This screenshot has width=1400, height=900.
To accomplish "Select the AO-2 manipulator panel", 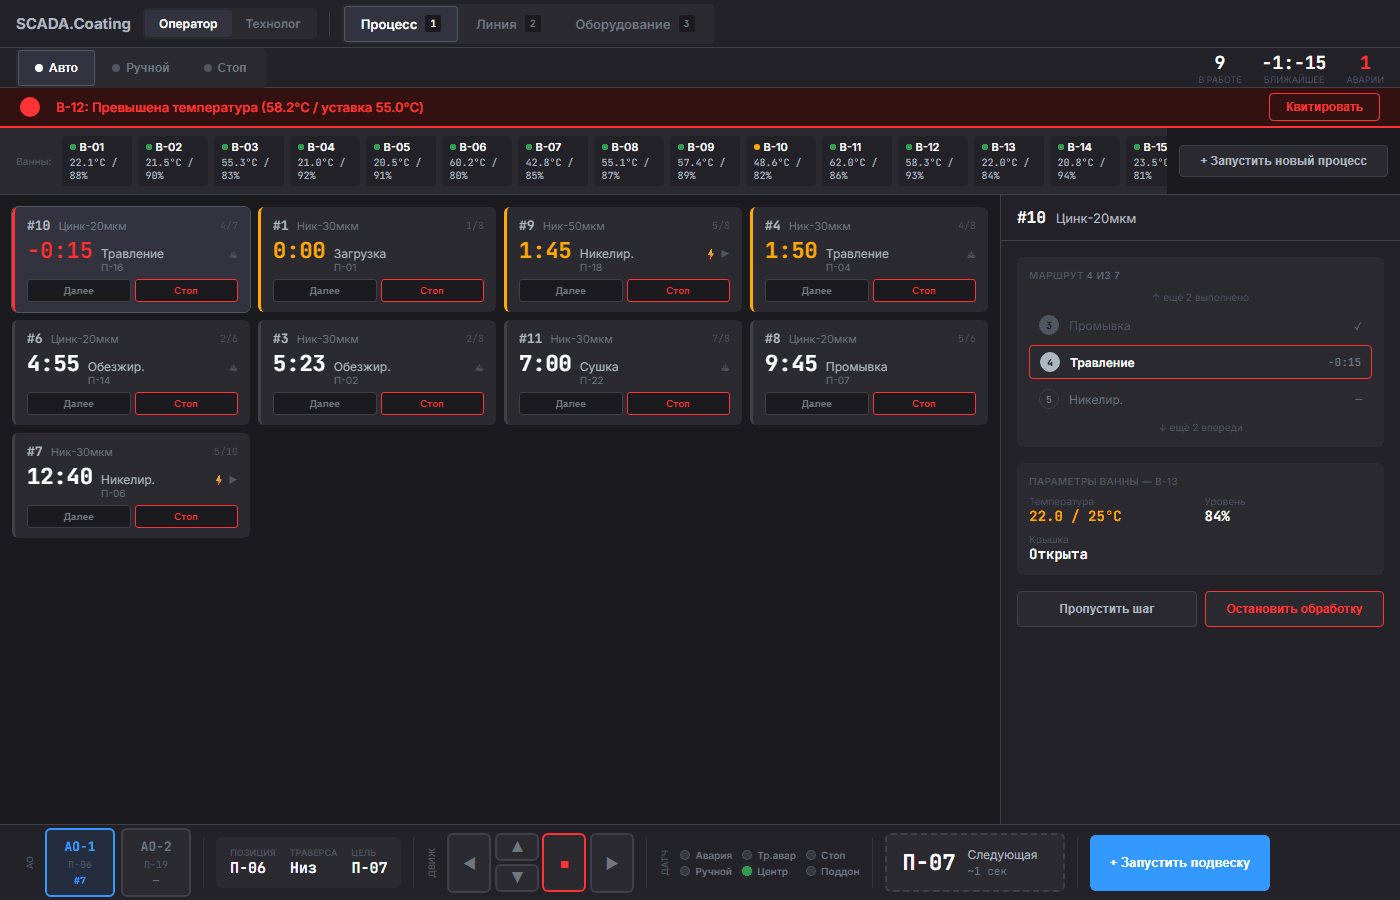I will [x=155, y=861].
